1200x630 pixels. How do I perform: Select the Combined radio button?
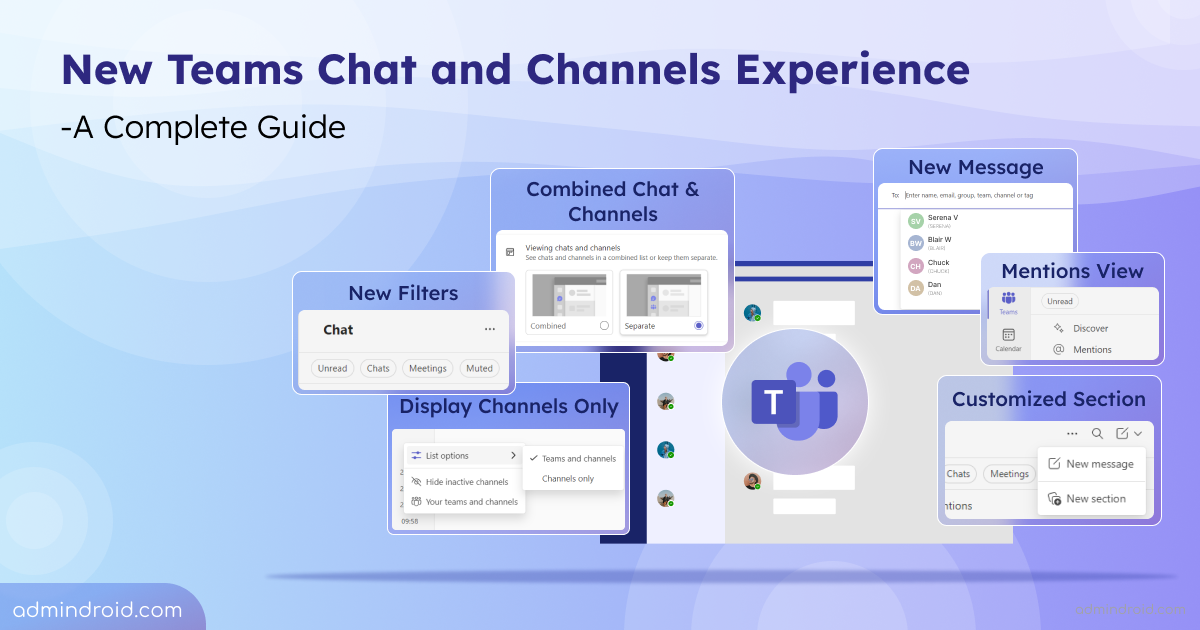click(604, 326)
